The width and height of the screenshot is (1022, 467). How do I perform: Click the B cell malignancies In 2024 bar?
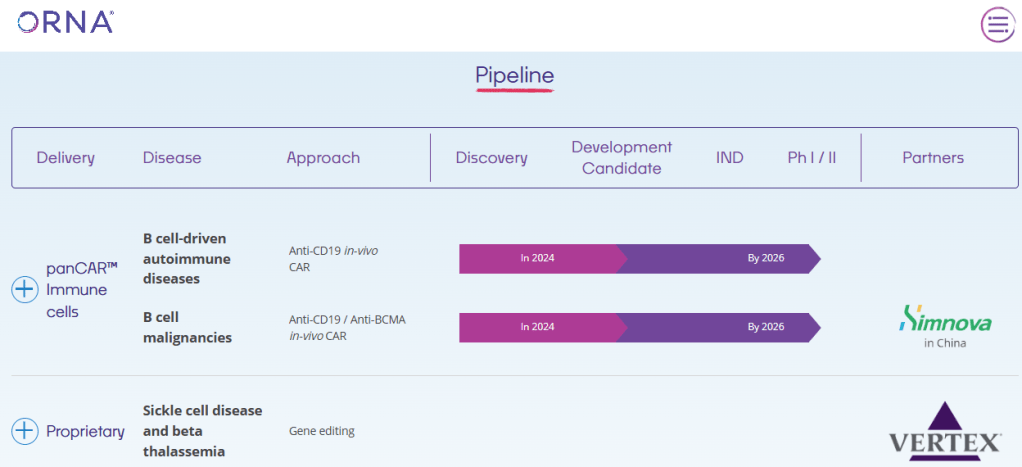[x=538, y=327]
